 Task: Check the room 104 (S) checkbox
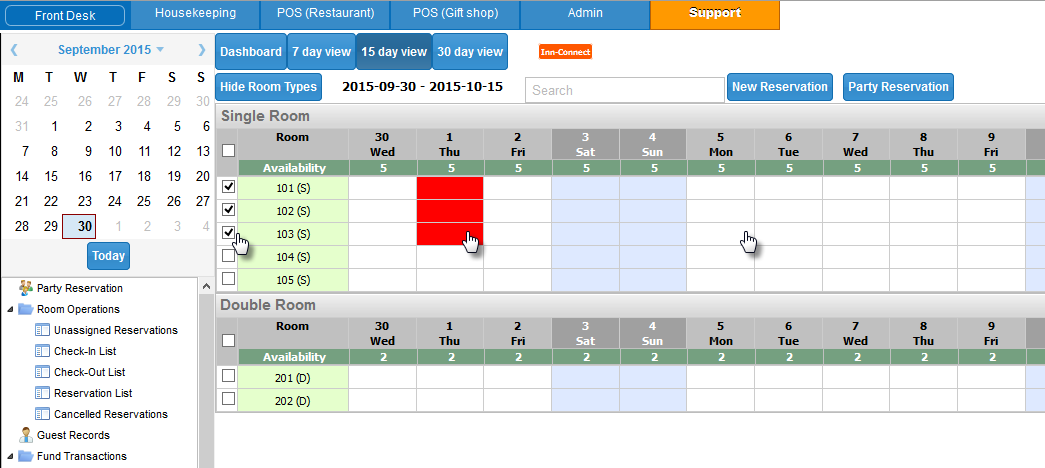click(x=228, y=256)
